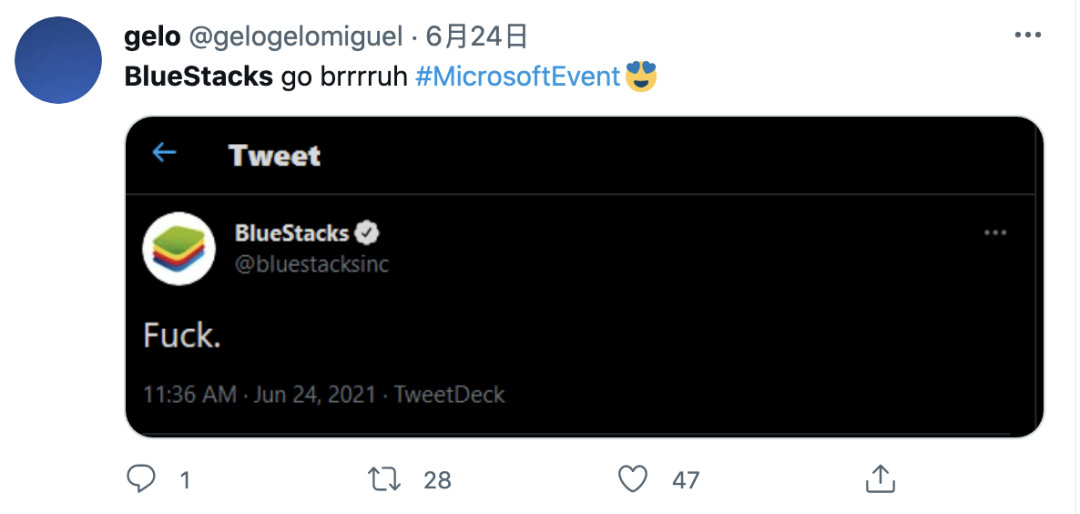
Task: Open the @gelogelomiguel handle link
Action: tap(295, 36)
